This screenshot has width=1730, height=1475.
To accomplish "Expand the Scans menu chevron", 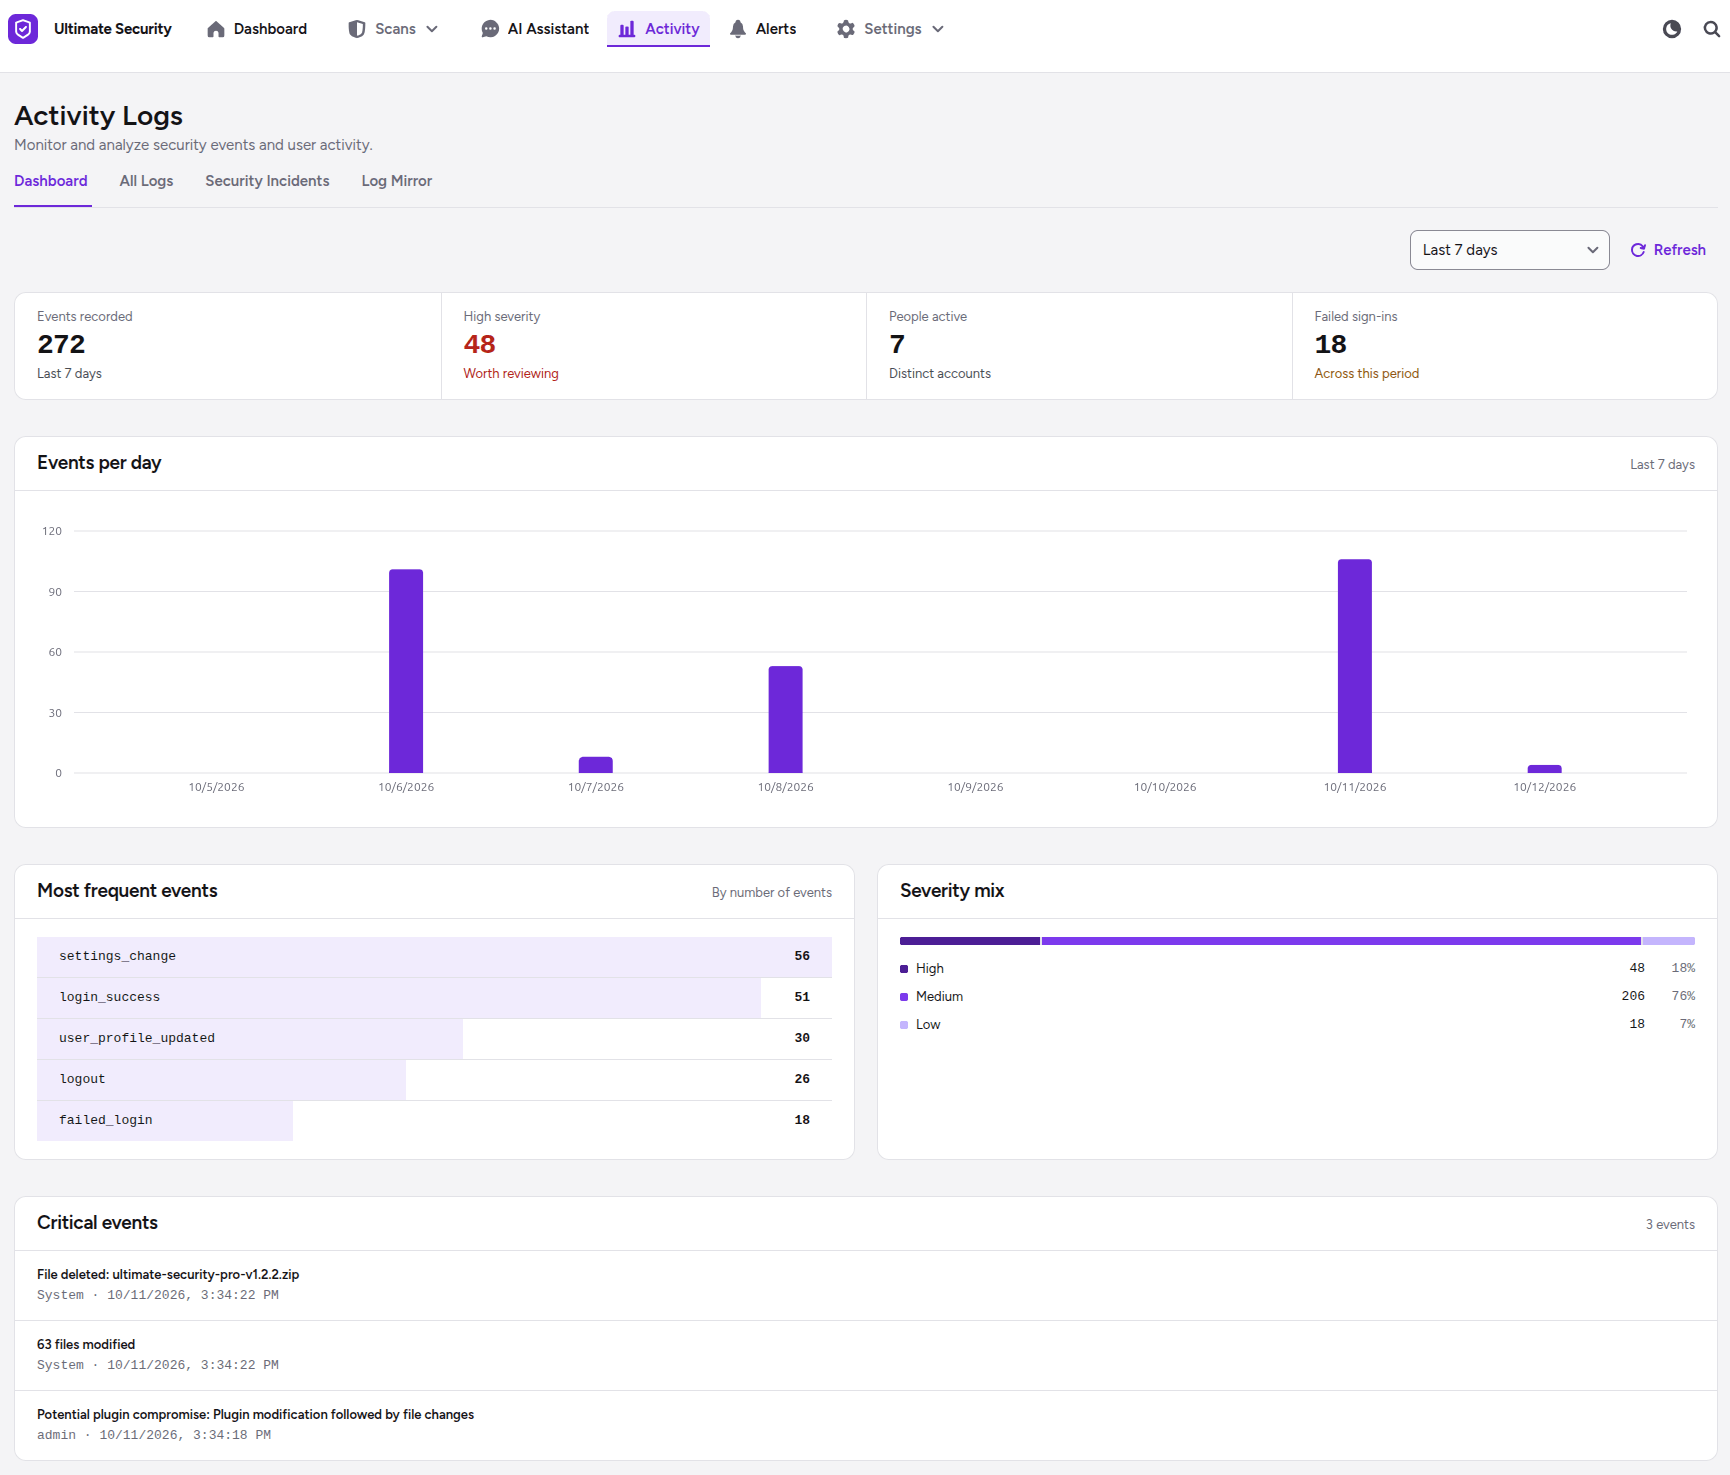I will [x=432, y=29].
